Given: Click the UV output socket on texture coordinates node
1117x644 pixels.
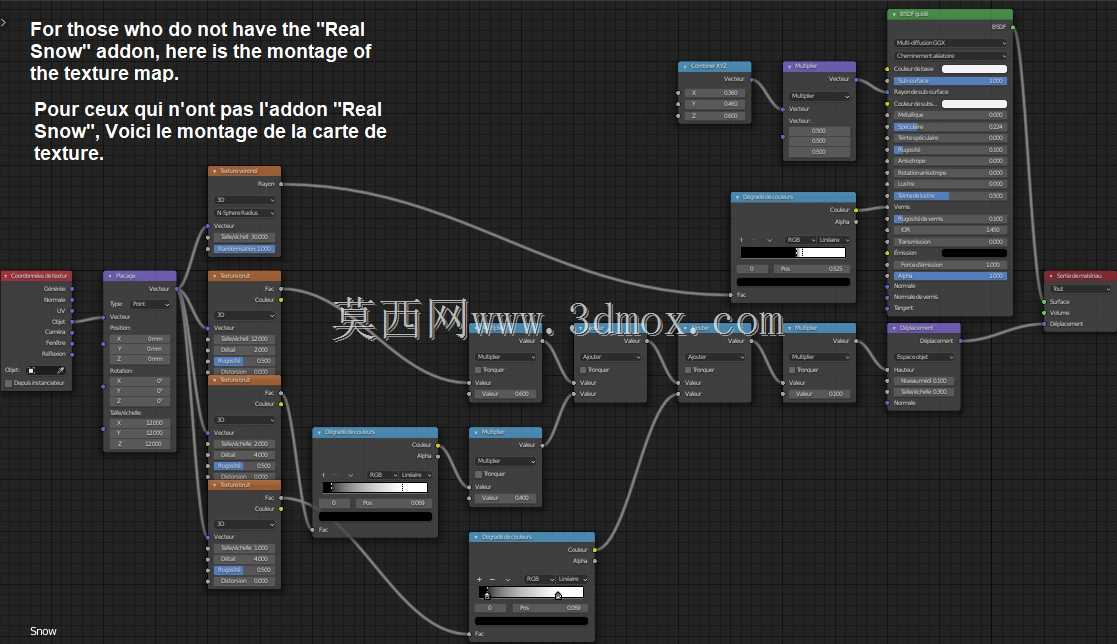Looking at the screenshot, I should click(x=72, y=311).
